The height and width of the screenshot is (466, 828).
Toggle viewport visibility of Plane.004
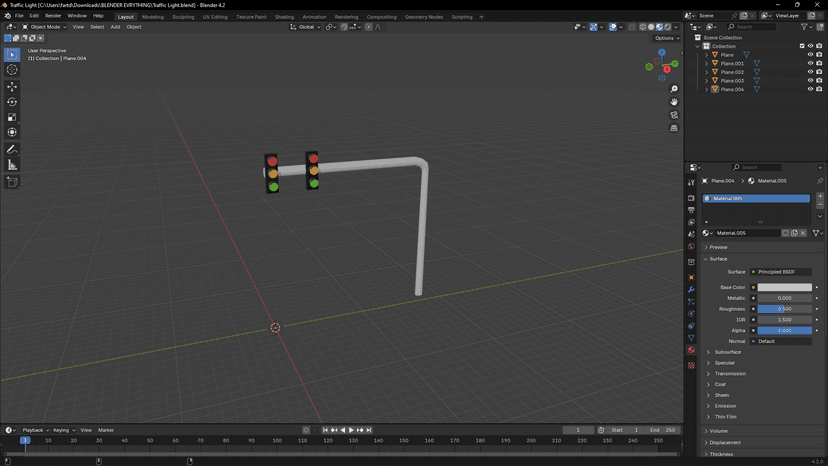coord(810,89)
